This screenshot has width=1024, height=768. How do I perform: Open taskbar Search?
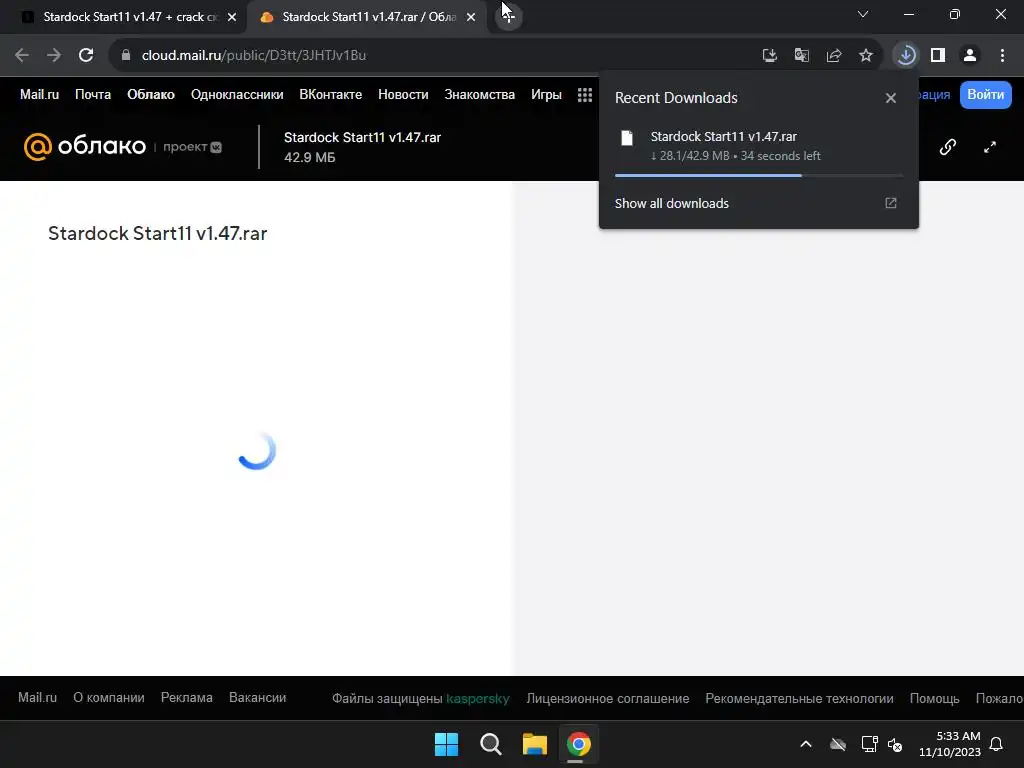click(490, 744)
